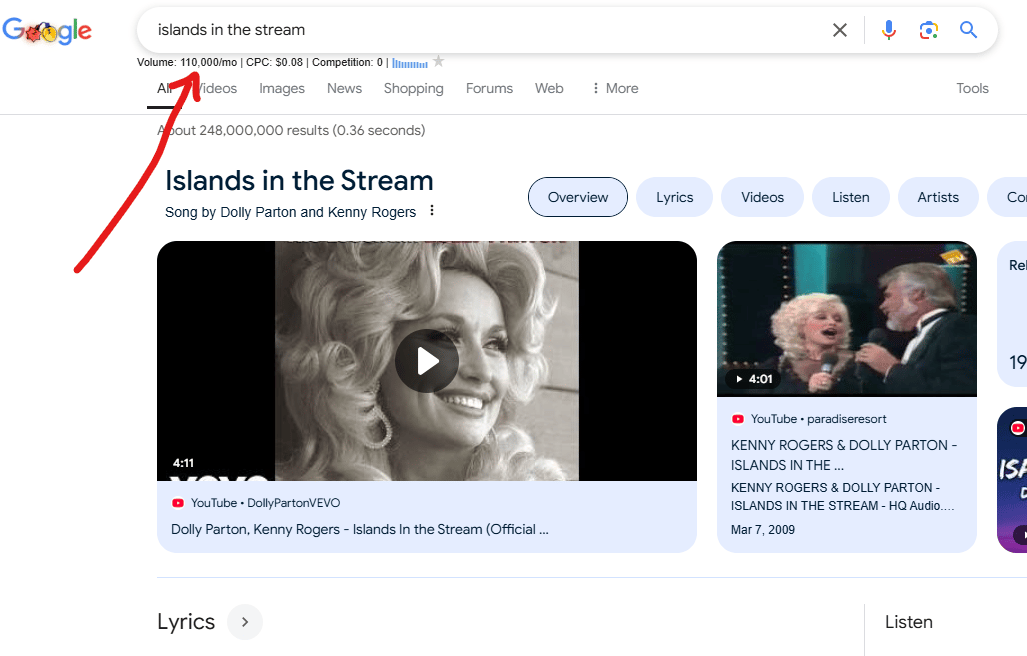Click the Islands in the Stream title
The image size is (1027, 656).
pos(299,181)
